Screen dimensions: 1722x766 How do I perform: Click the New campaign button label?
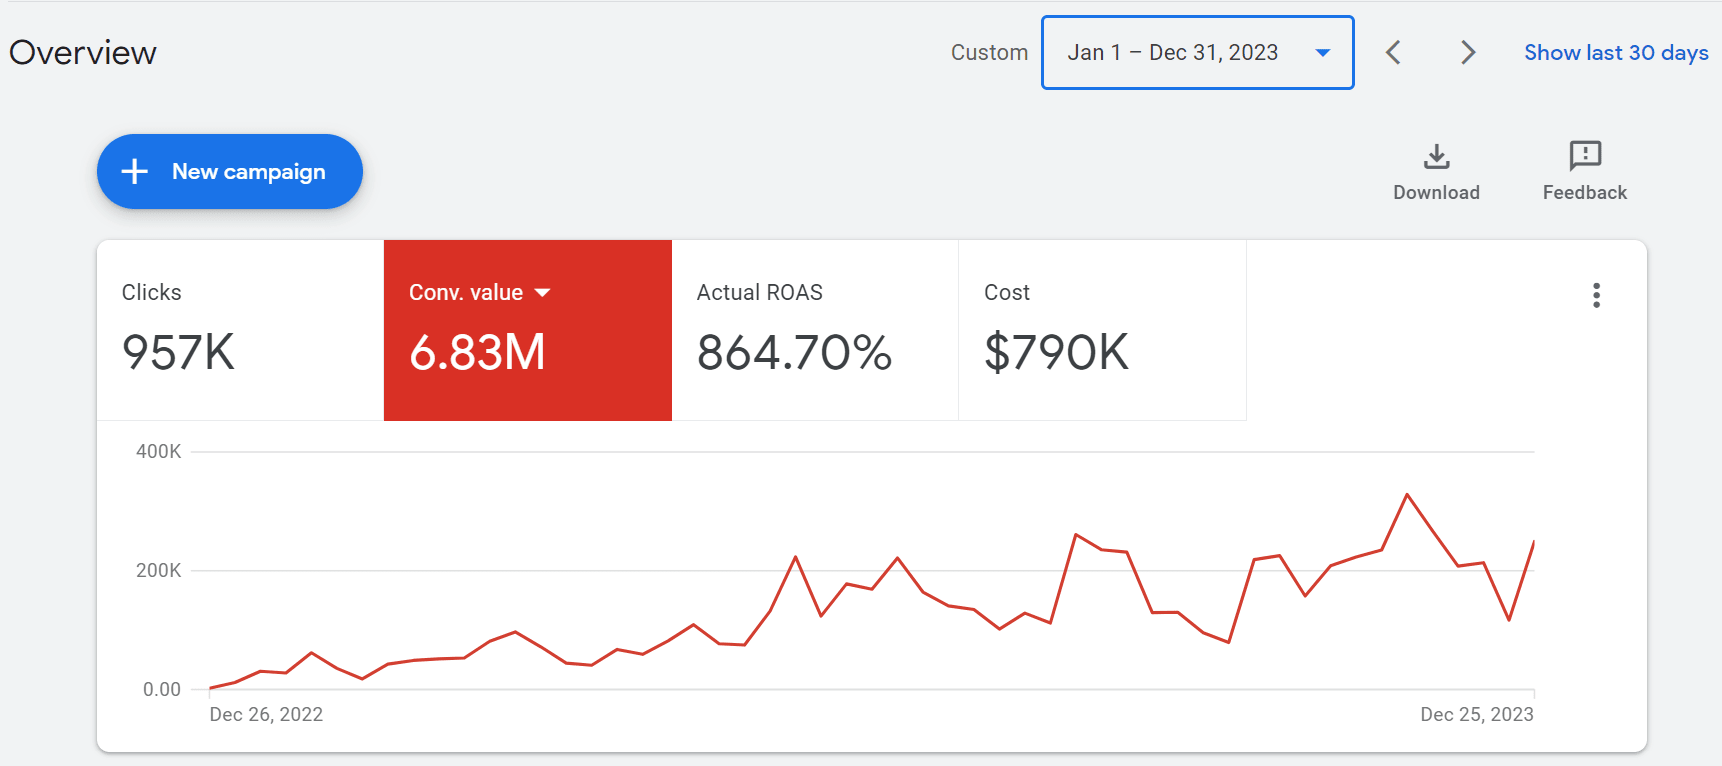[x=248, y=172]
